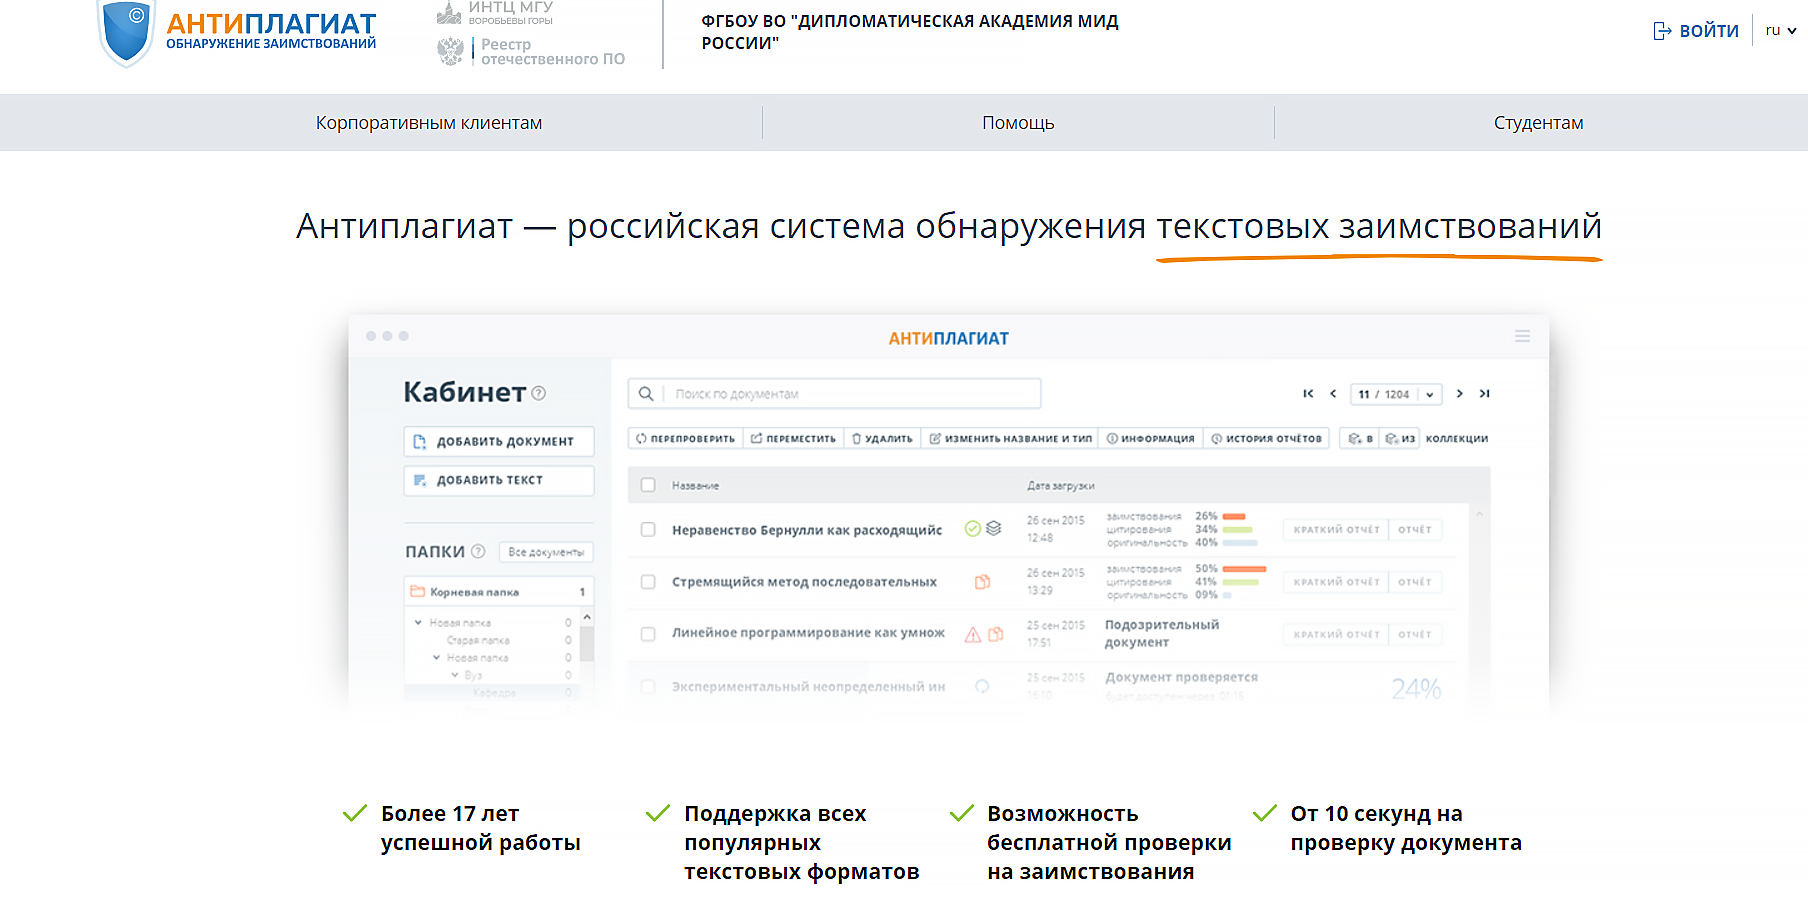Open ОТЧЁТ for Неравенство Бернулли
Viewport: 1808px width, 910px height.
click(1415, 529)
